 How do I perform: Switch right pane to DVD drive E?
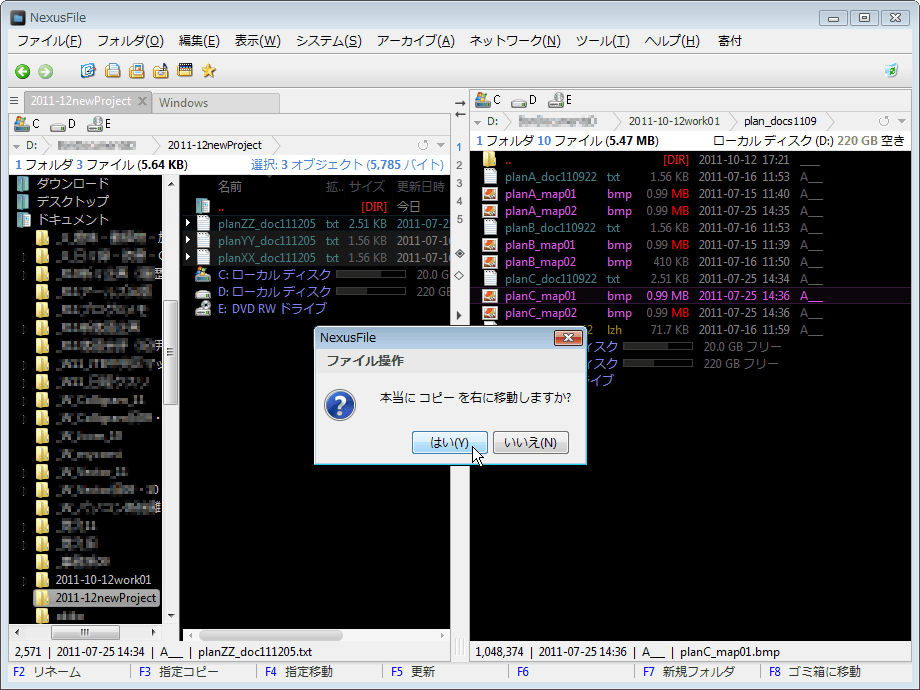pyautogui.click(x=560, y=100)
